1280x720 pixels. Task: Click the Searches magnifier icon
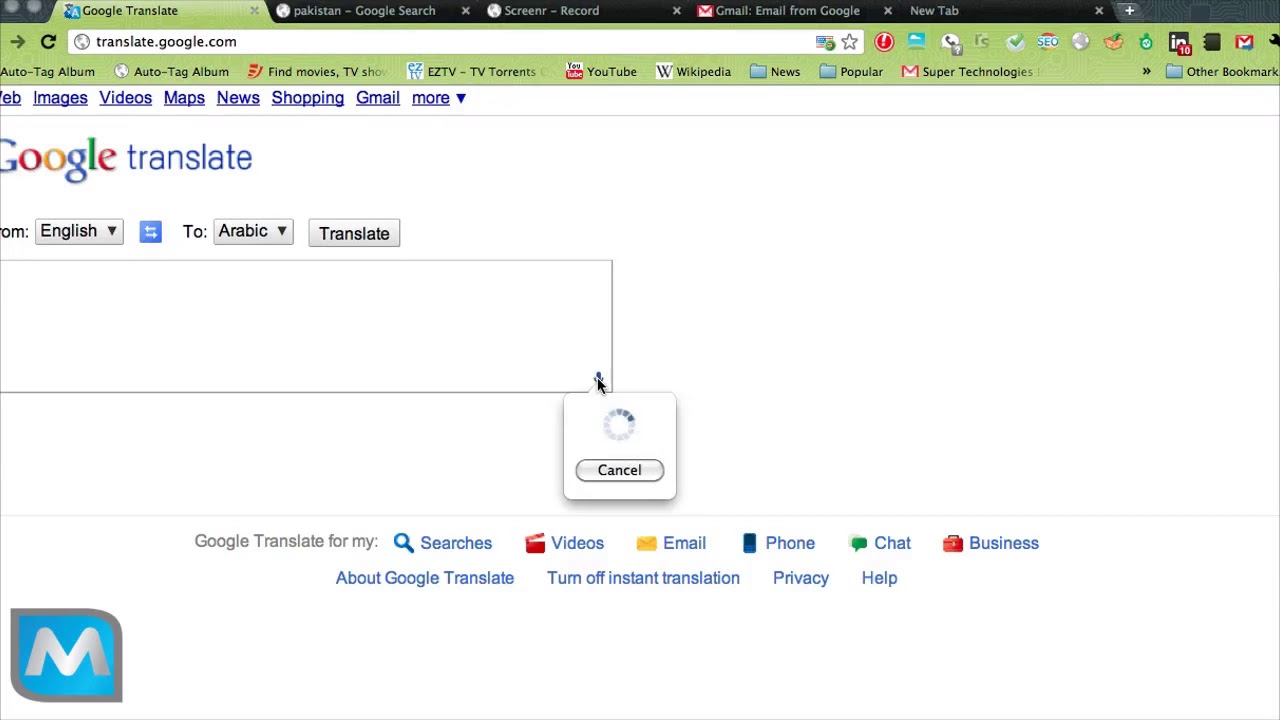403,543
